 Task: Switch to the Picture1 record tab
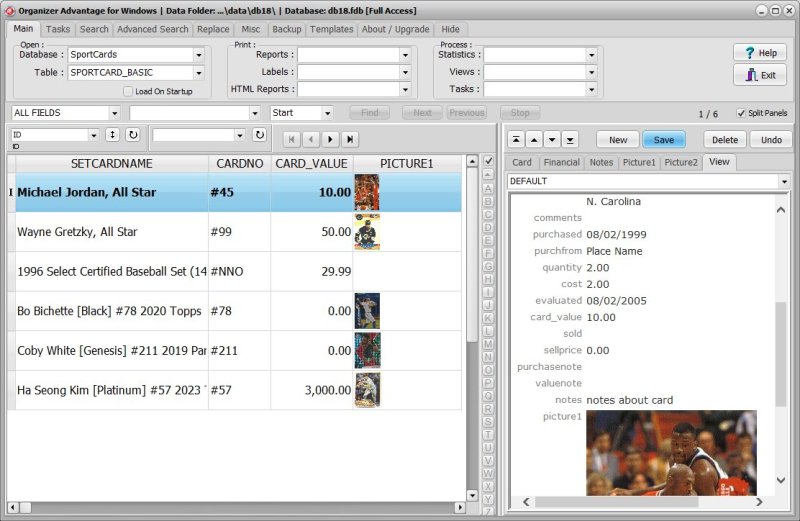[x=639, y=162]
